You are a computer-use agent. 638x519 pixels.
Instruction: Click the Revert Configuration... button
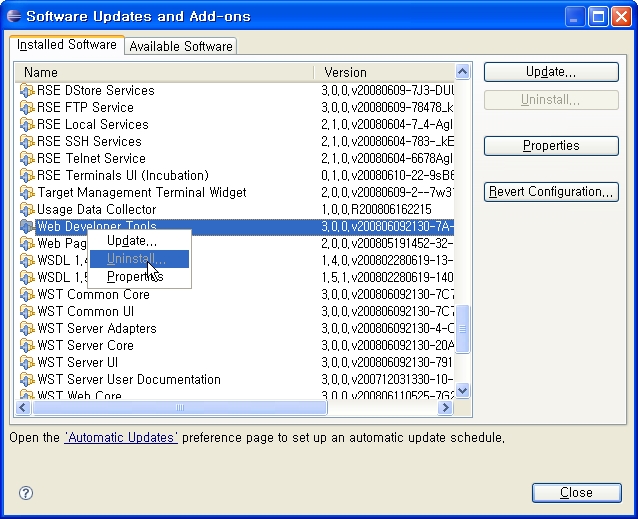(x=551, y=192)
